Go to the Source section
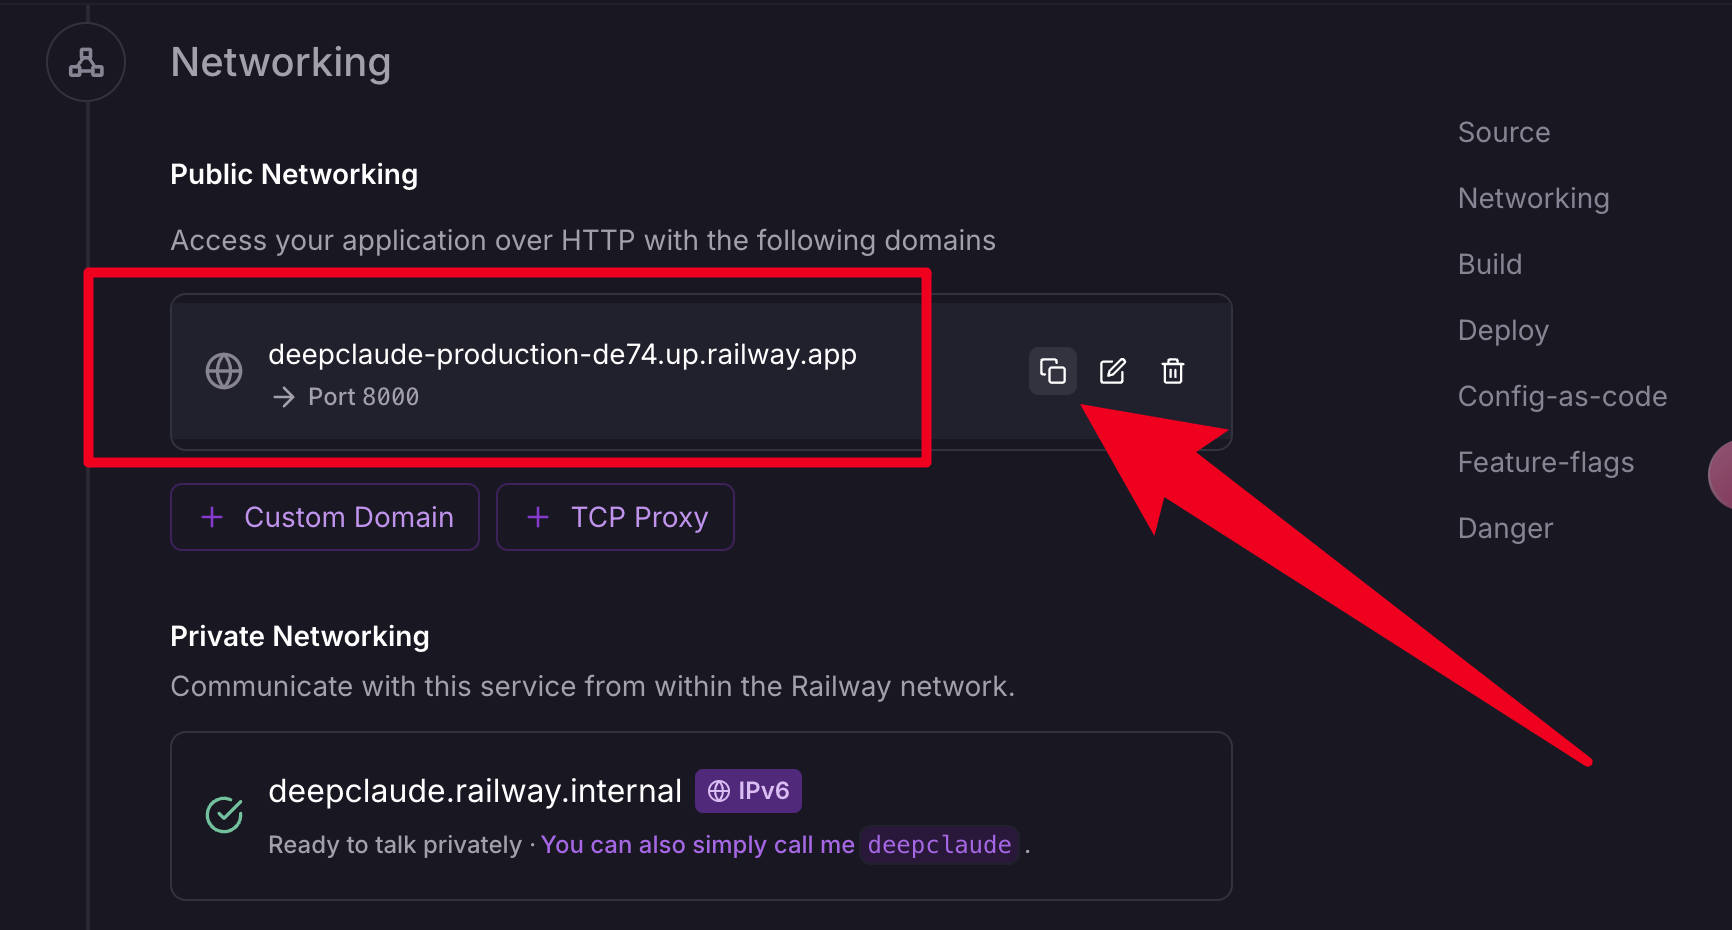This screenshot has height=930, width=1732. [1503, 132]
